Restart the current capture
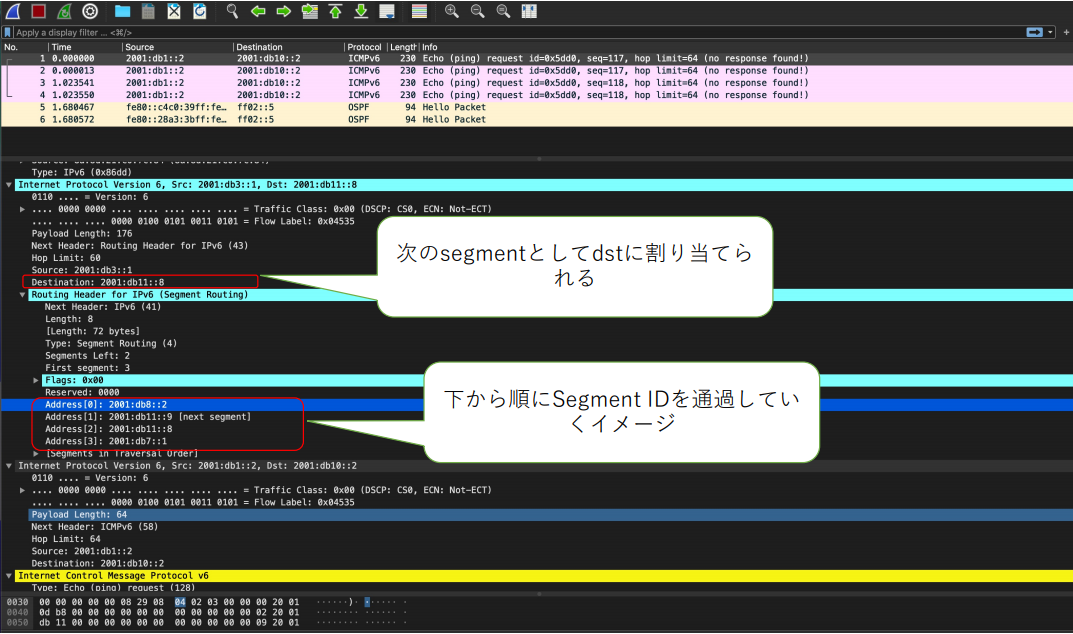This screenshot has width=1073, height=634. pos(65,11)
